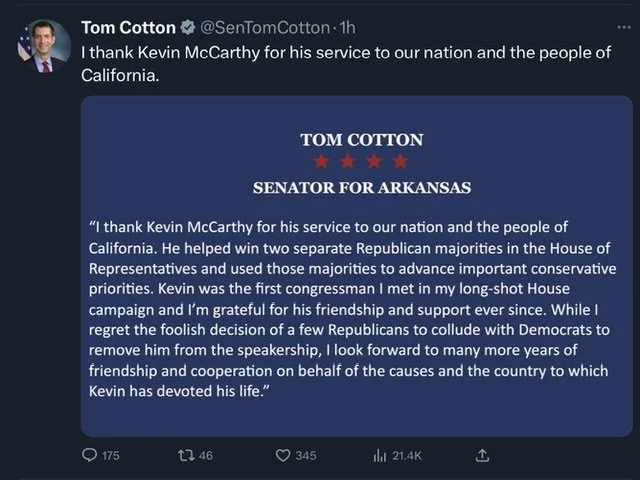Open Tom Cotton's profile avatar photo
This screenshot has width=640, height=480.
[x=44, y=46]
